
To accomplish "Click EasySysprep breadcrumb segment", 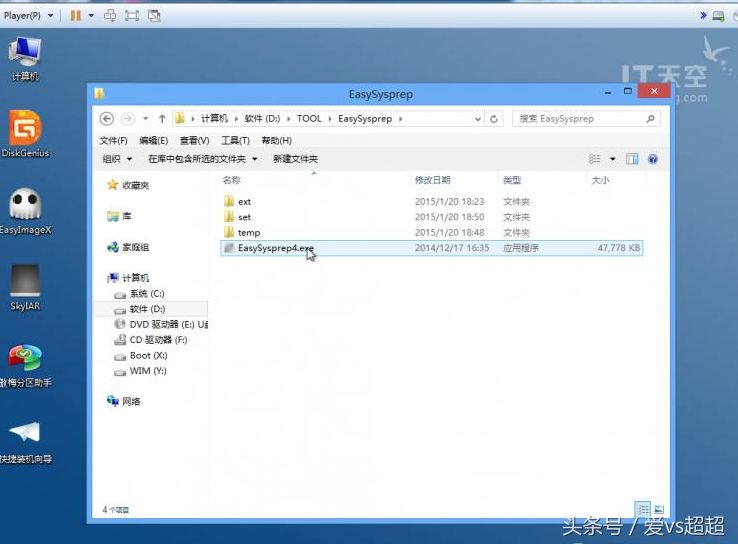I will 365,119.
